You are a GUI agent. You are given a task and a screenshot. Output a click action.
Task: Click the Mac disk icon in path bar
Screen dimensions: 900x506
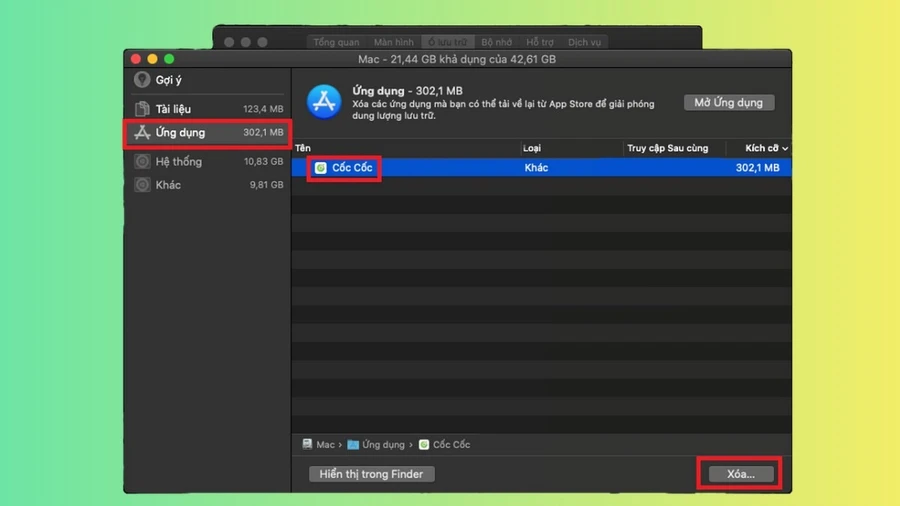pos(307,444)
